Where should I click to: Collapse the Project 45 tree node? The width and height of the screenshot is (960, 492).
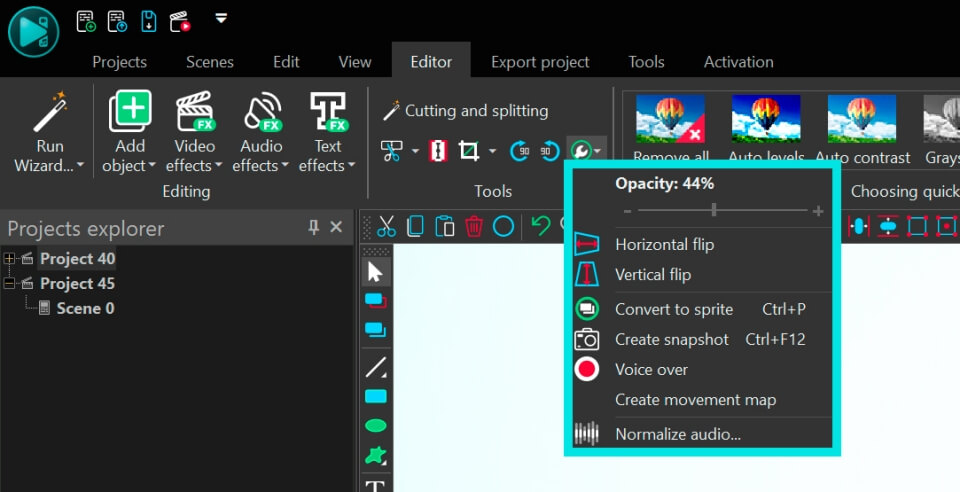[9, 283]
